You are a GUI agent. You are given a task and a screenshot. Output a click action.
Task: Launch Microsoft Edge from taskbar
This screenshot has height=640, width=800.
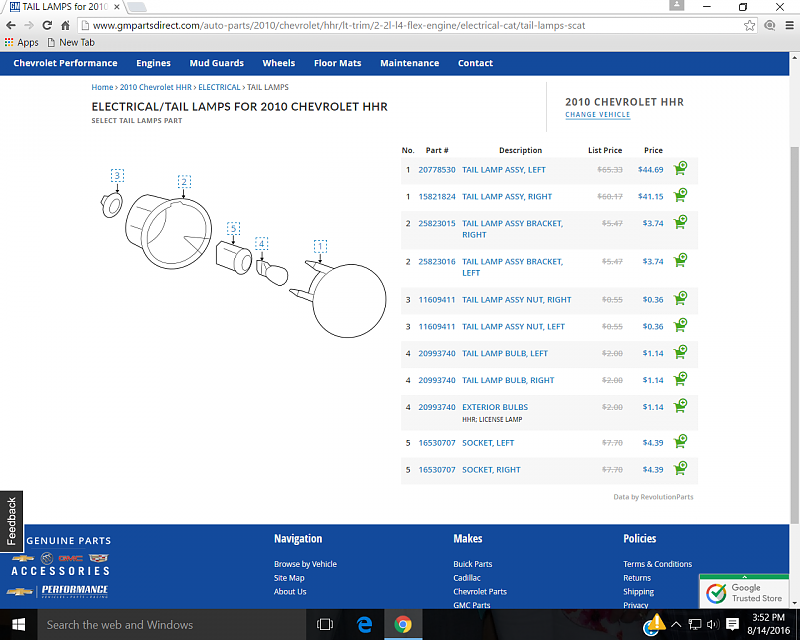click(x=364, y=625)
